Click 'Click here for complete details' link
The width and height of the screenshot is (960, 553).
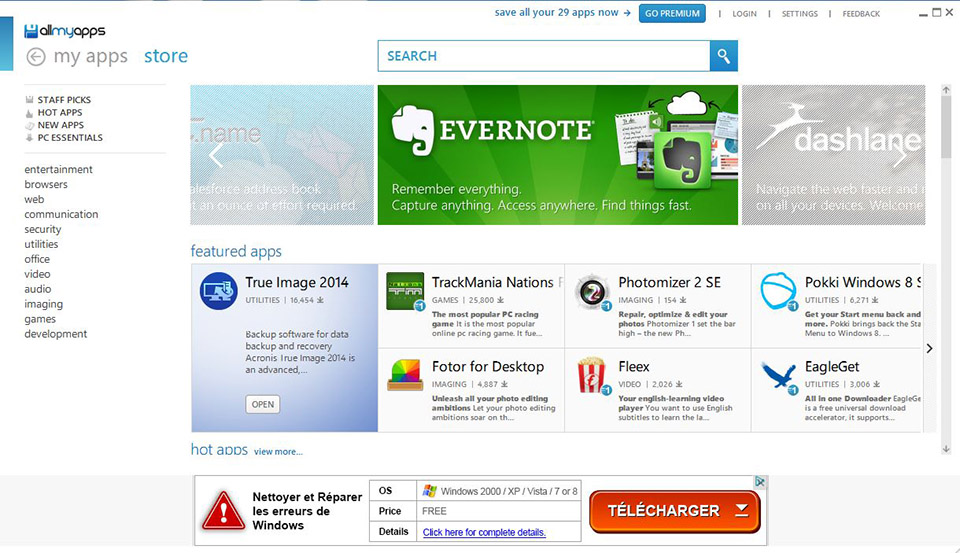[484, 532]
